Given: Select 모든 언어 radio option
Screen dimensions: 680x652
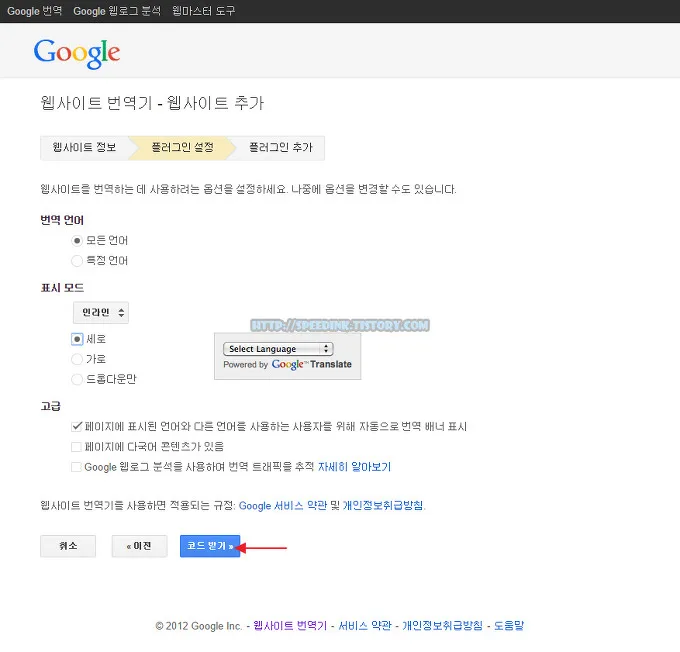Looking at the screenshot, I should 77,240.
